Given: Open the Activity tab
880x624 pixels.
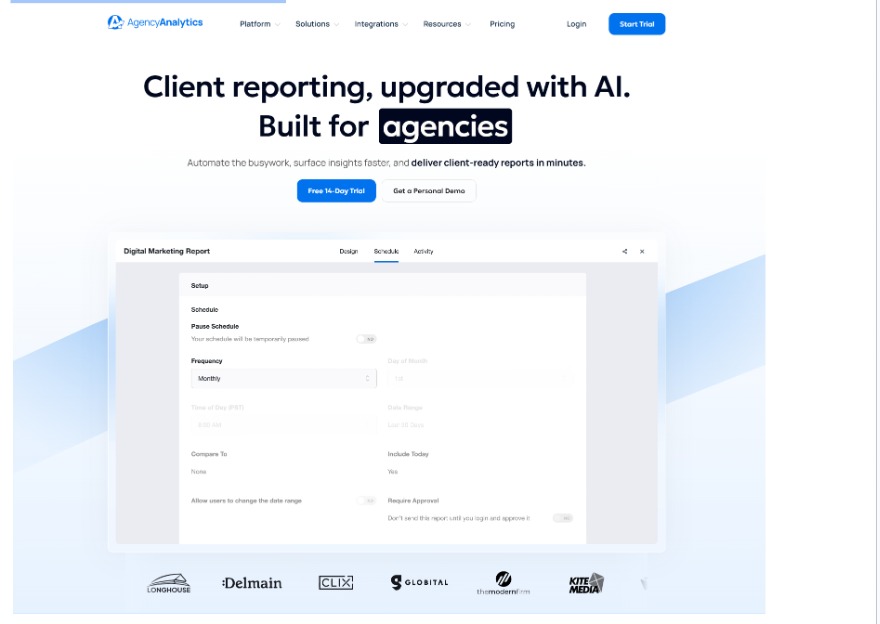Looking at the screenshot, I should [425, 251].
